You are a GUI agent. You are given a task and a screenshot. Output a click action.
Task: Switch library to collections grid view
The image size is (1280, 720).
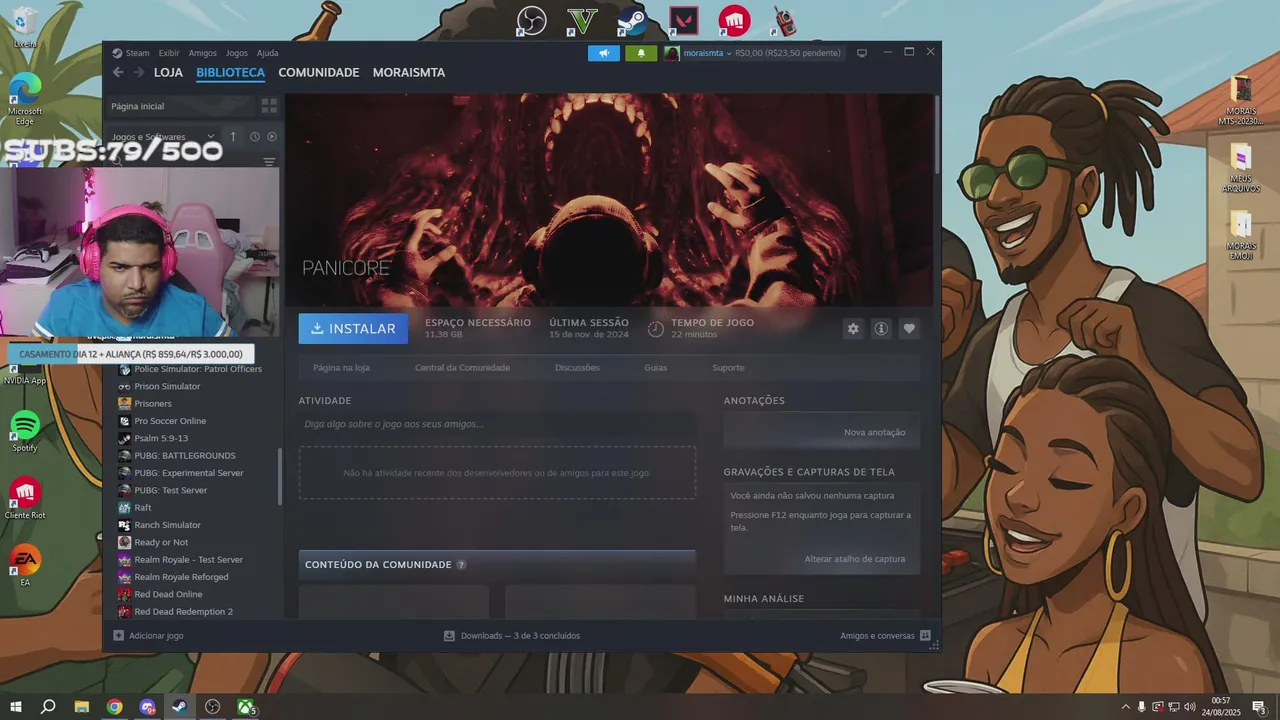click(269, 105)
